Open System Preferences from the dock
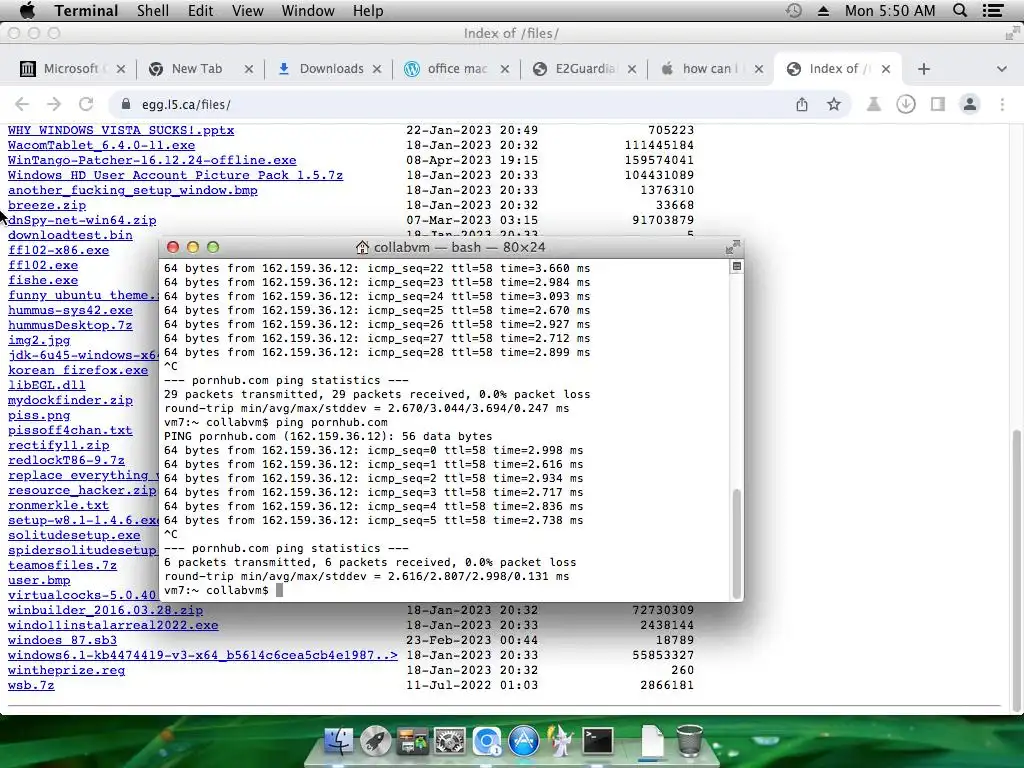Screen dimensions: 1024x768 (x=450, y=741)
